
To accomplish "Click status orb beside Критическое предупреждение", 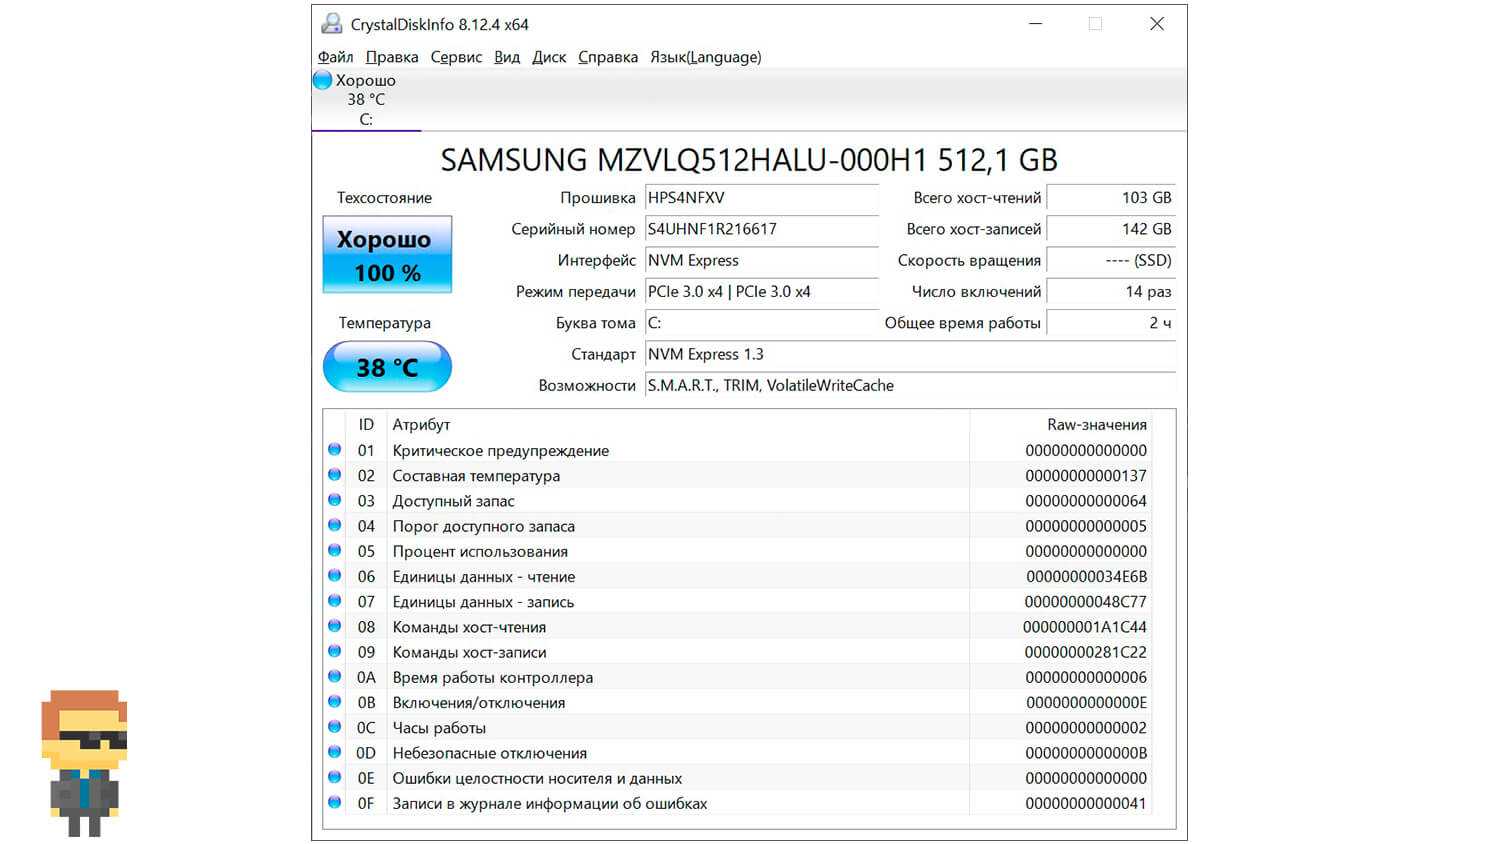I will click(x=335, y=450).
